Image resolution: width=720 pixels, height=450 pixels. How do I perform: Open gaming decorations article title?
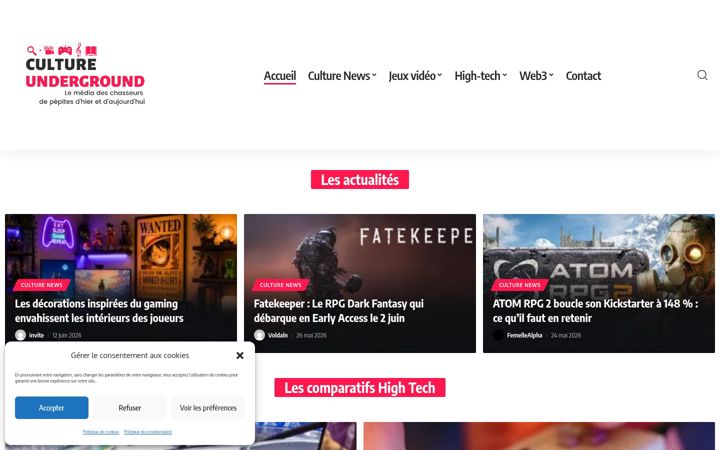coord(99,311)
